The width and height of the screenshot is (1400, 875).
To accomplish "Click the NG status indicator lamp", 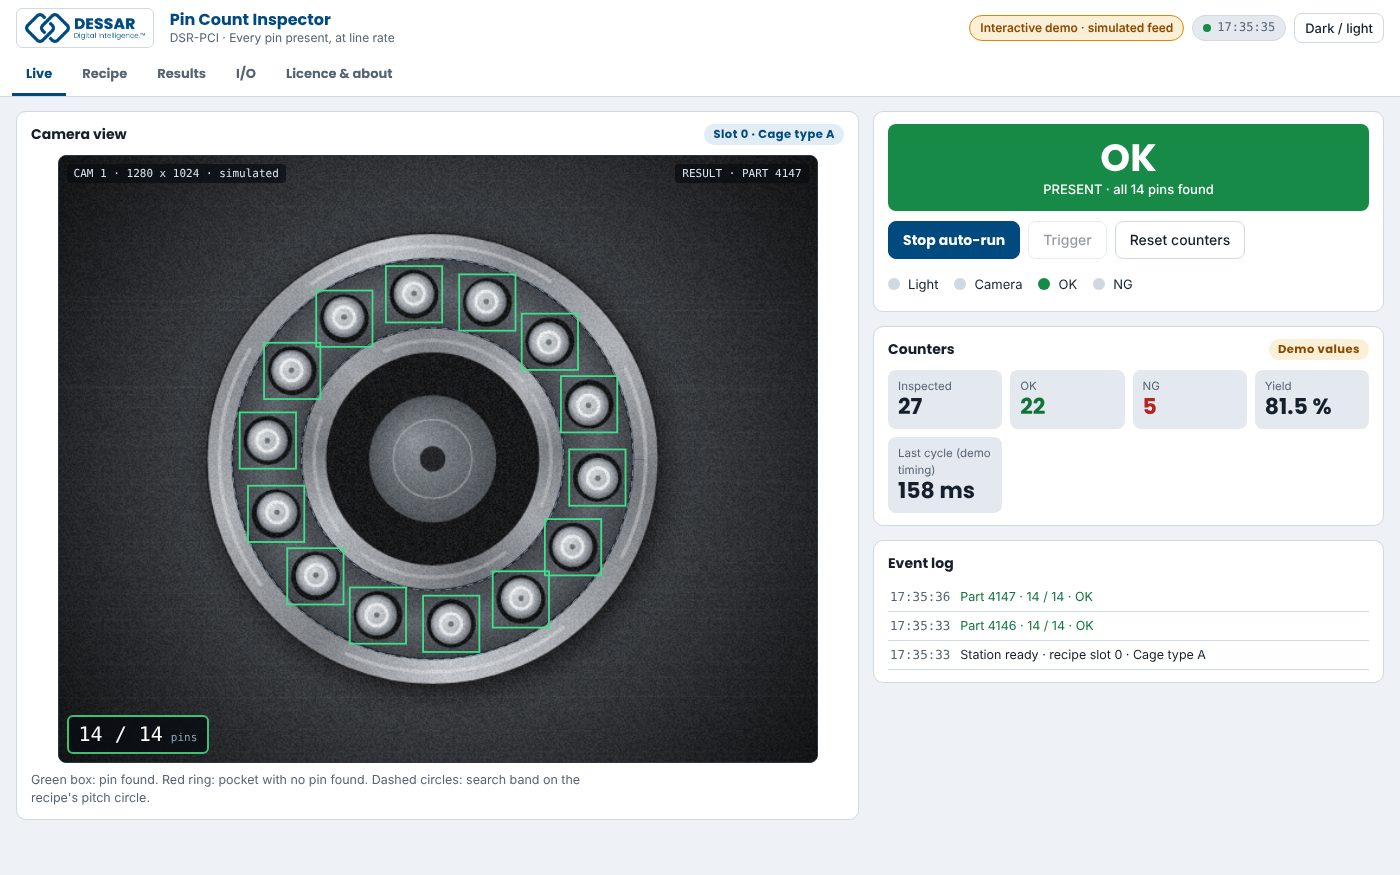I will click(x=1099, y=284).
